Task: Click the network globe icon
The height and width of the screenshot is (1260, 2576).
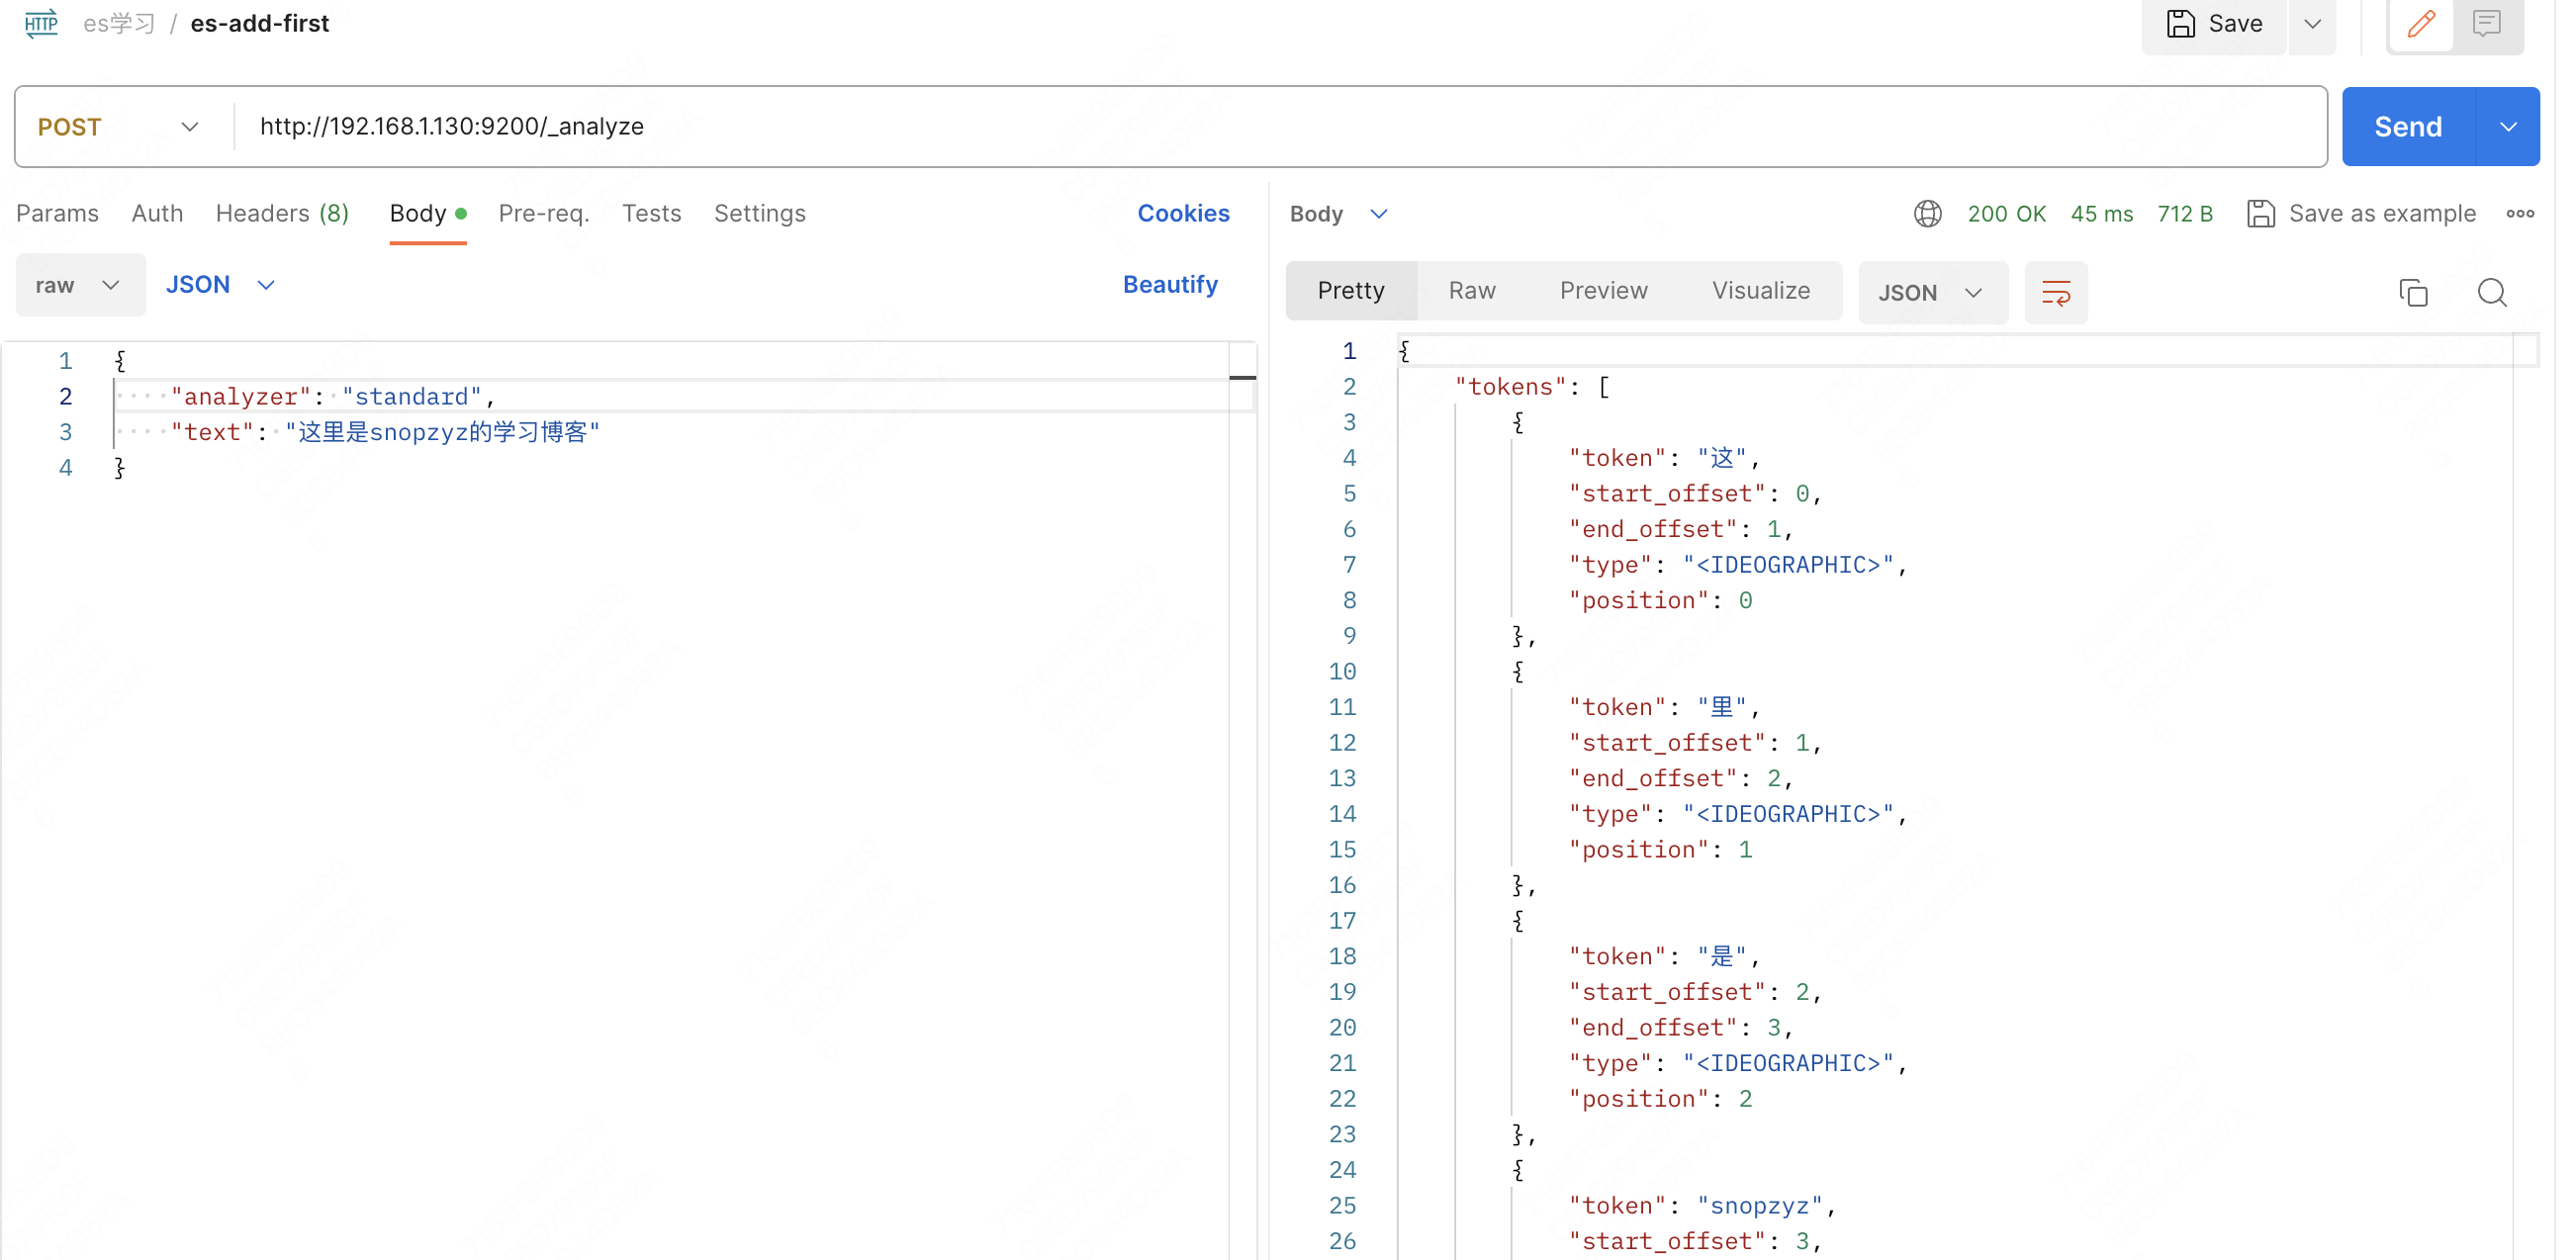Action: [x=1927, y=214]
